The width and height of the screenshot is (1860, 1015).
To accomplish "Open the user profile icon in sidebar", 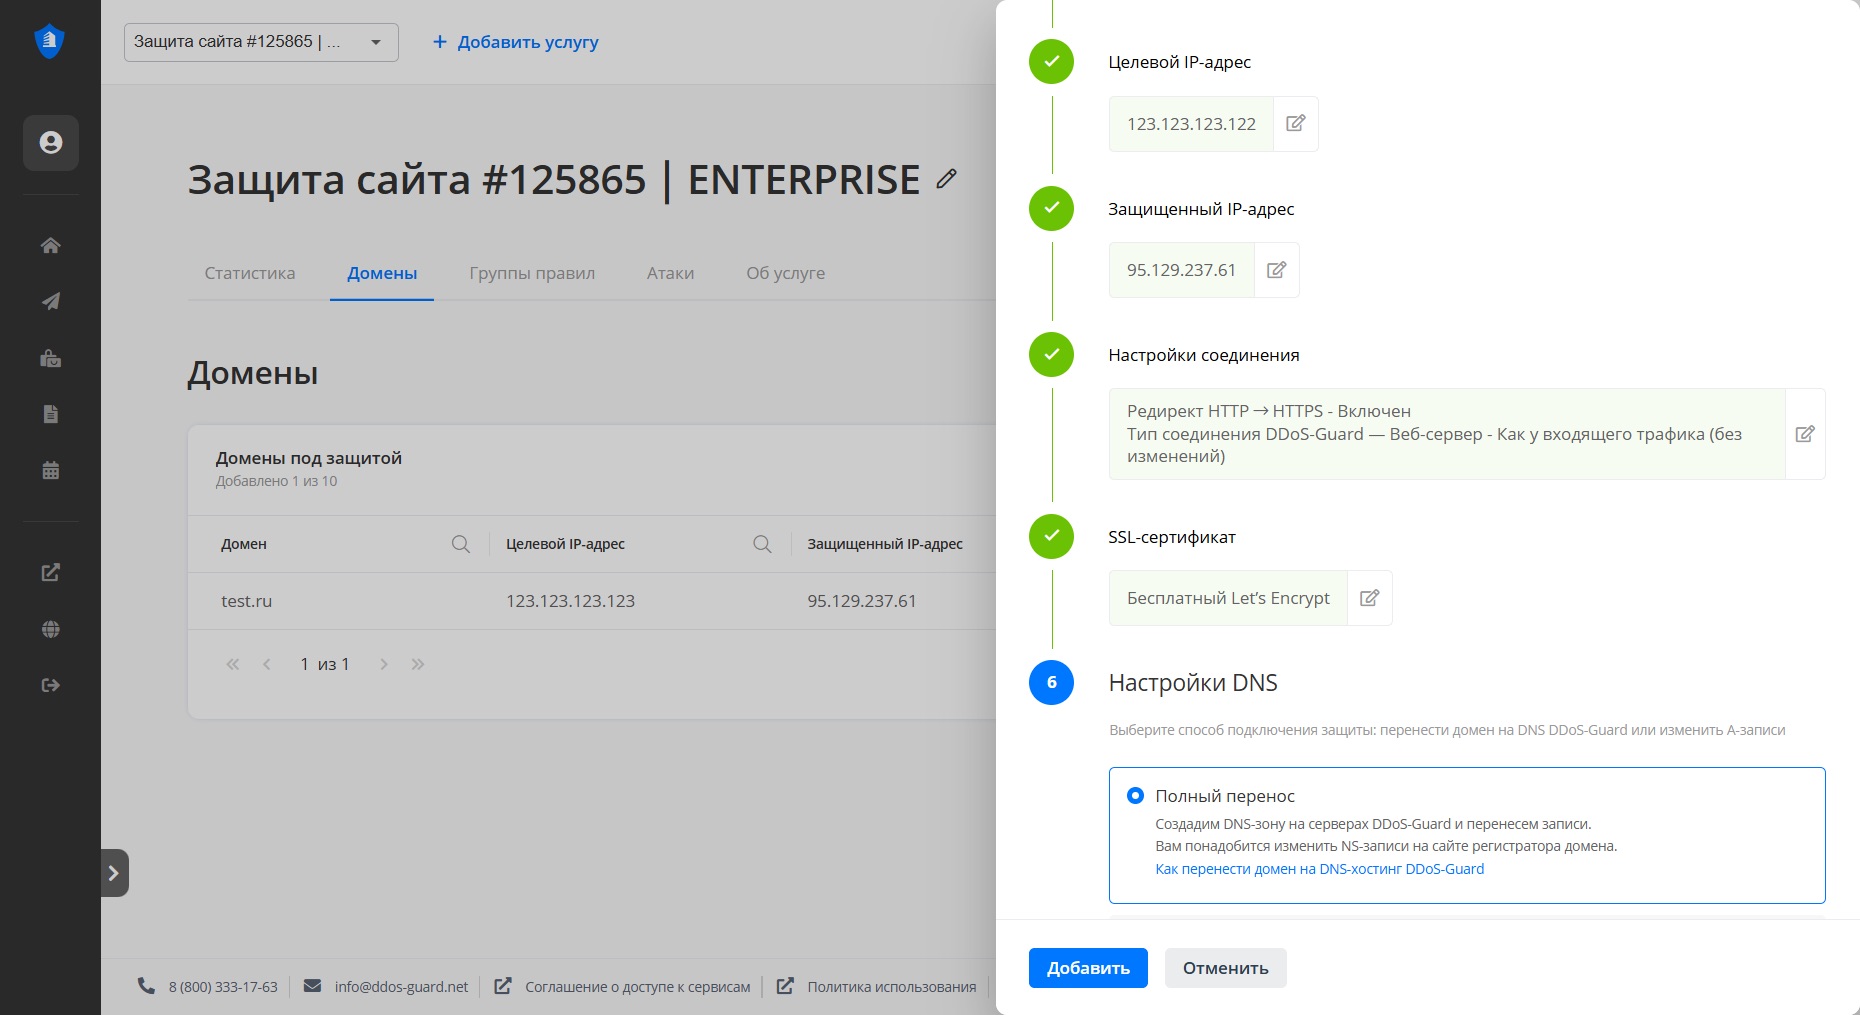I will coord(51,142).
